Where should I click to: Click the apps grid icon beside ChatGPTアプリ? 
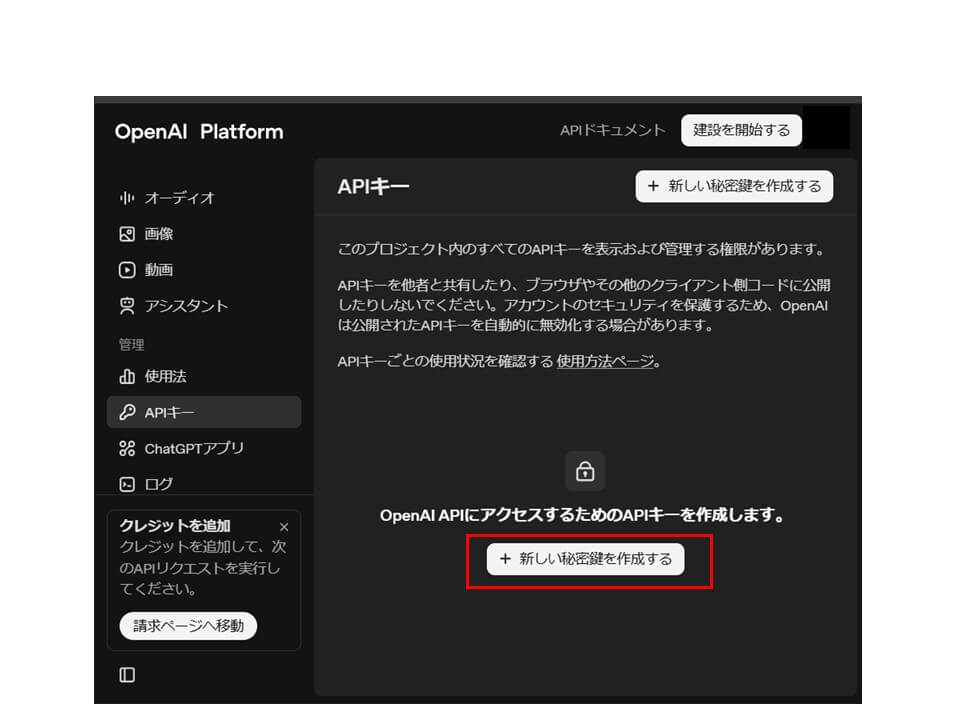pyautogui.click(x=127, y=448)
